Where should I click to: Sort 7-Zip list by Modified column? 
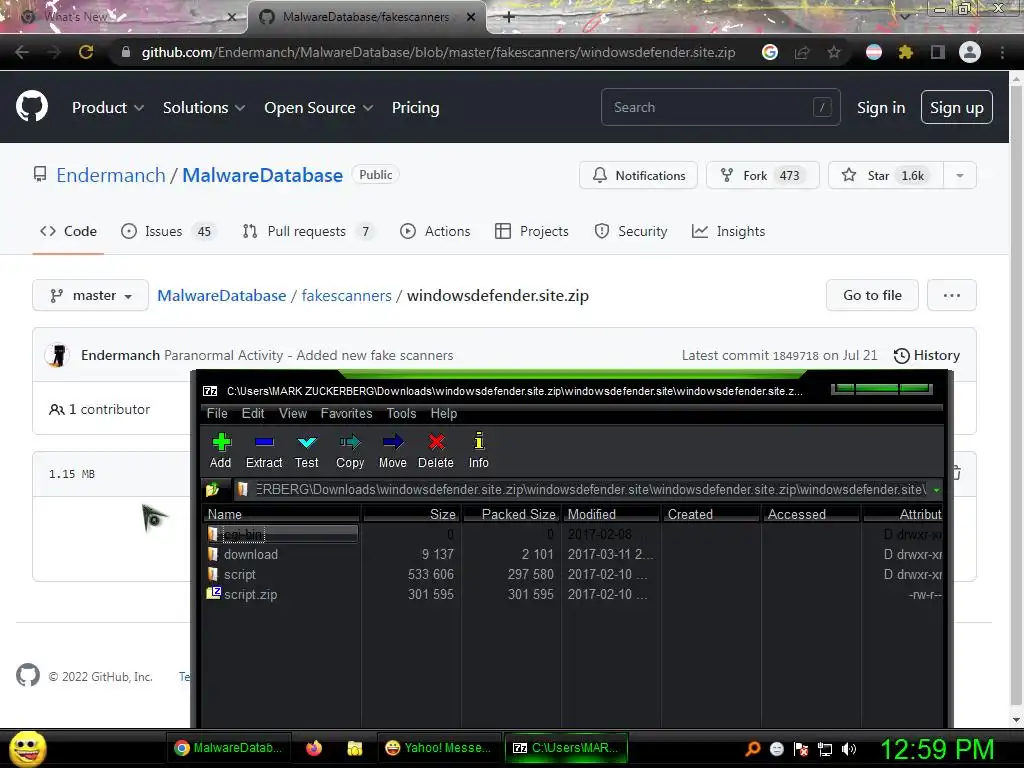pyautogui.click(x=611, y=515)
